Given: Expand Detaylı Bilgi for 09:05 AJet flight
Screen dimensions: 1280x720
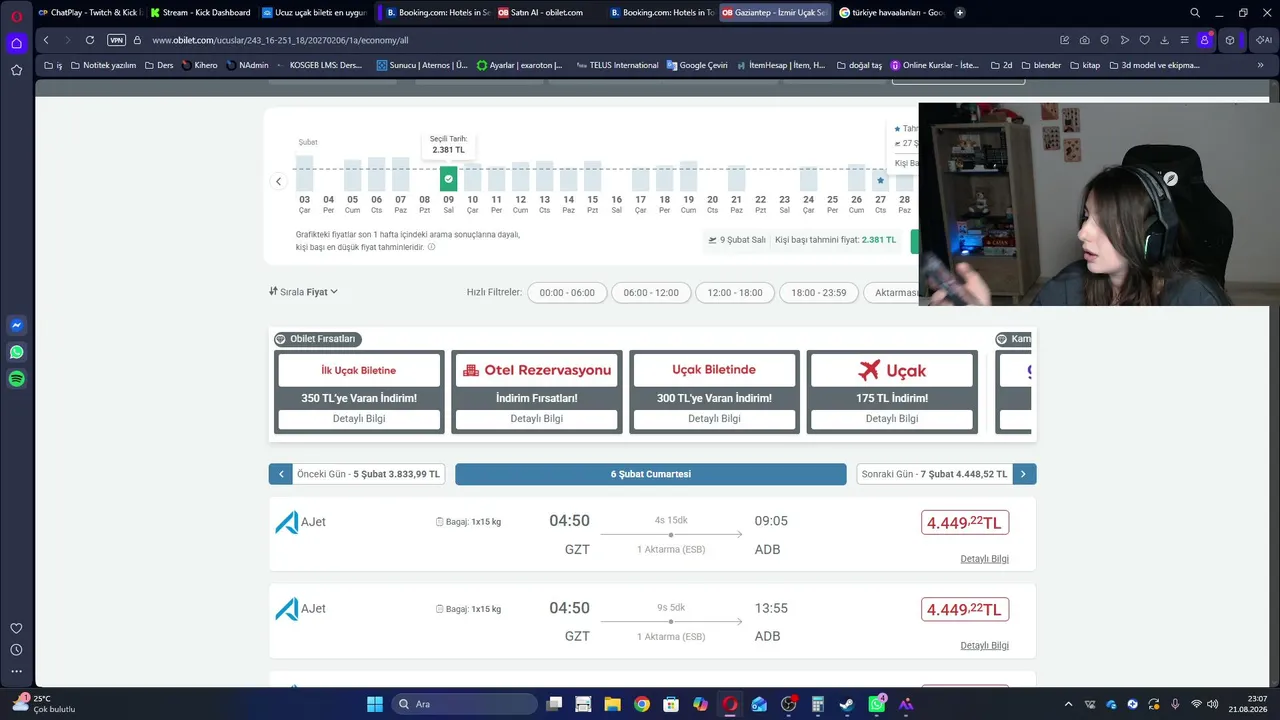Looking at the screenshot, I should tap(984, 559).
